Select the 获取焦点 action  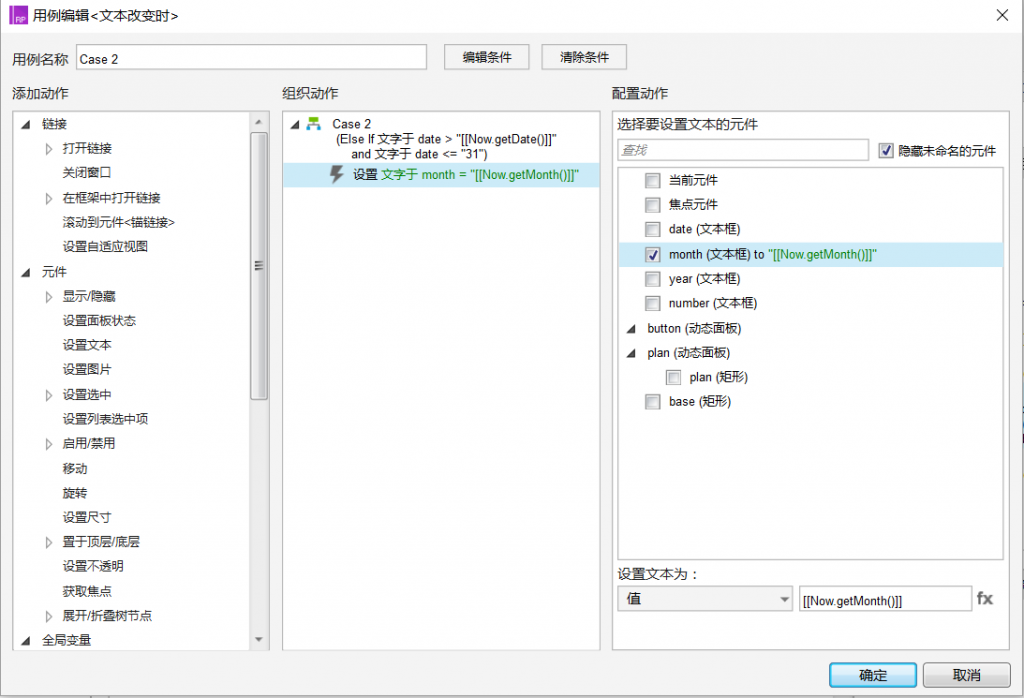[x=87, y=591]
